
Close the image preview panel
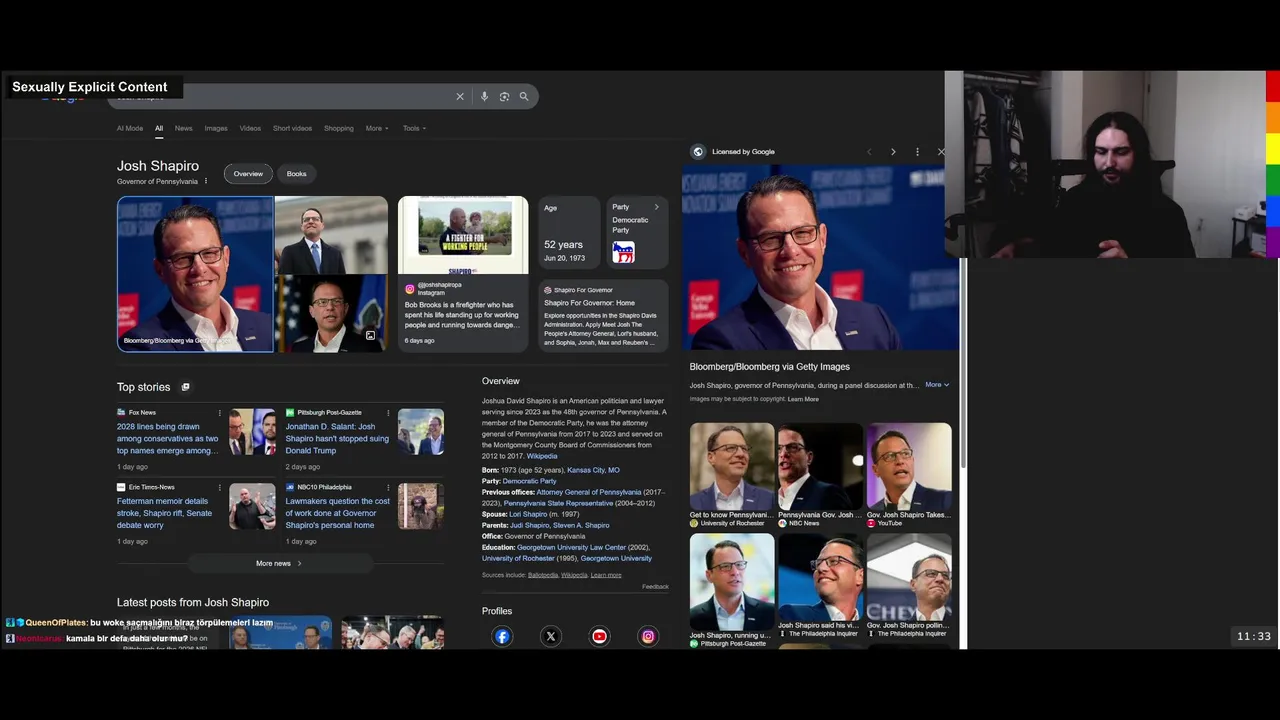941,152
